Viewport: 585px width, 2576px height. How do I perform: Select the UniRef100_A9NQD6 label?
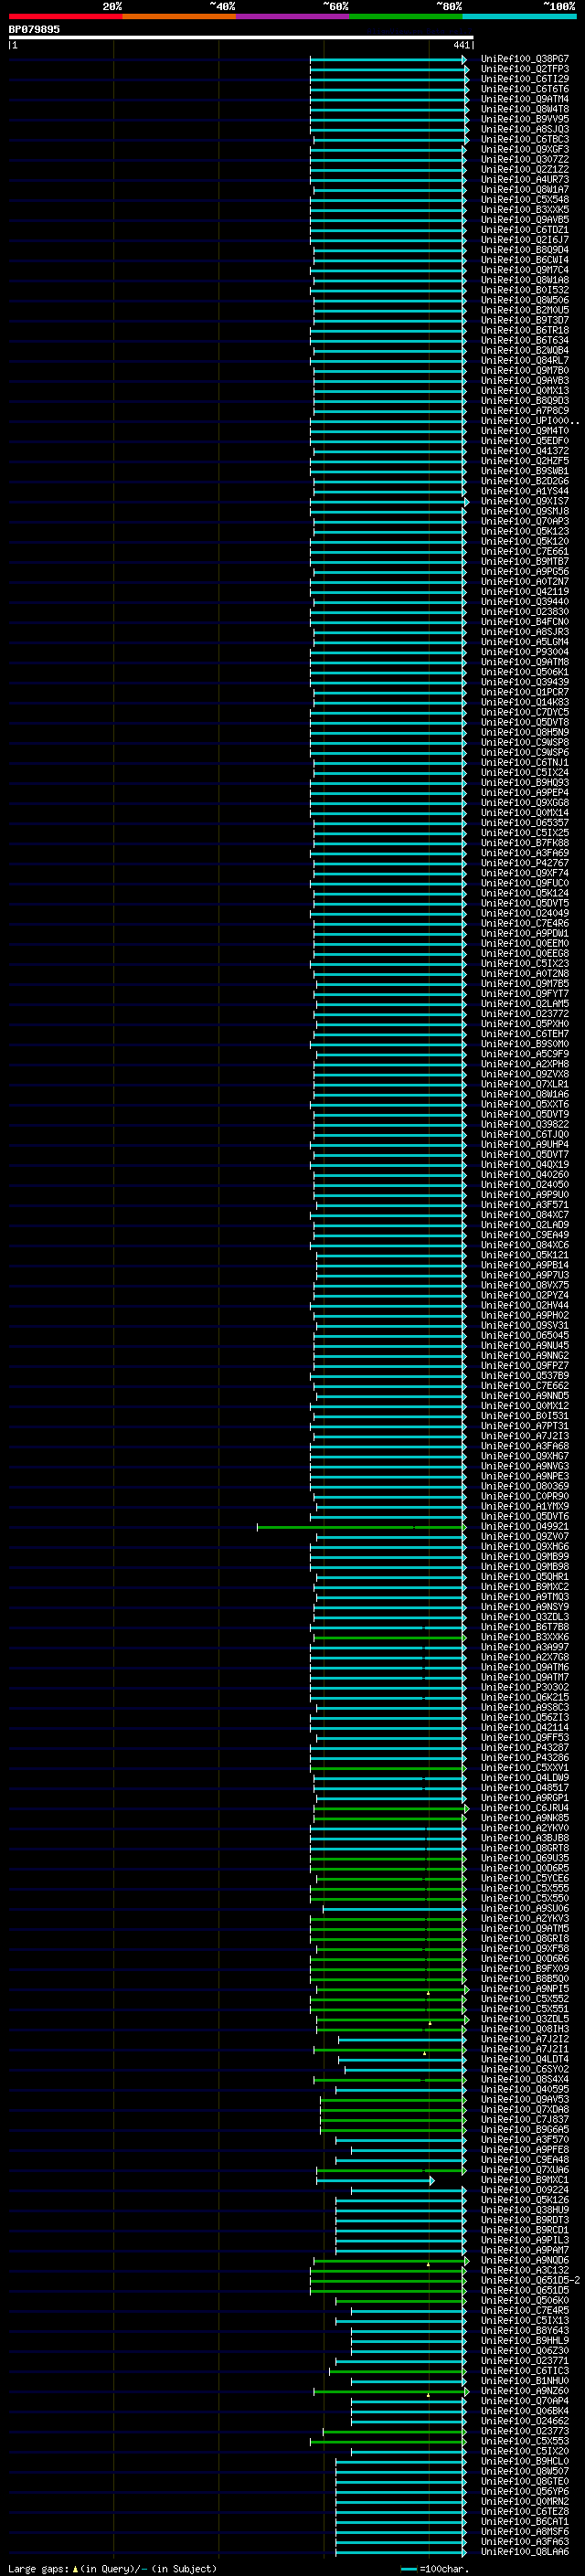[x=525, y=2260]
